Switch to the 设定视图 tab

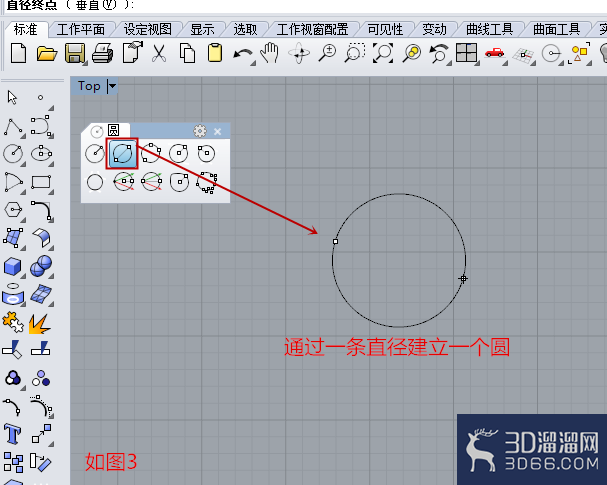pyautogui.click(x=147, y=29)
